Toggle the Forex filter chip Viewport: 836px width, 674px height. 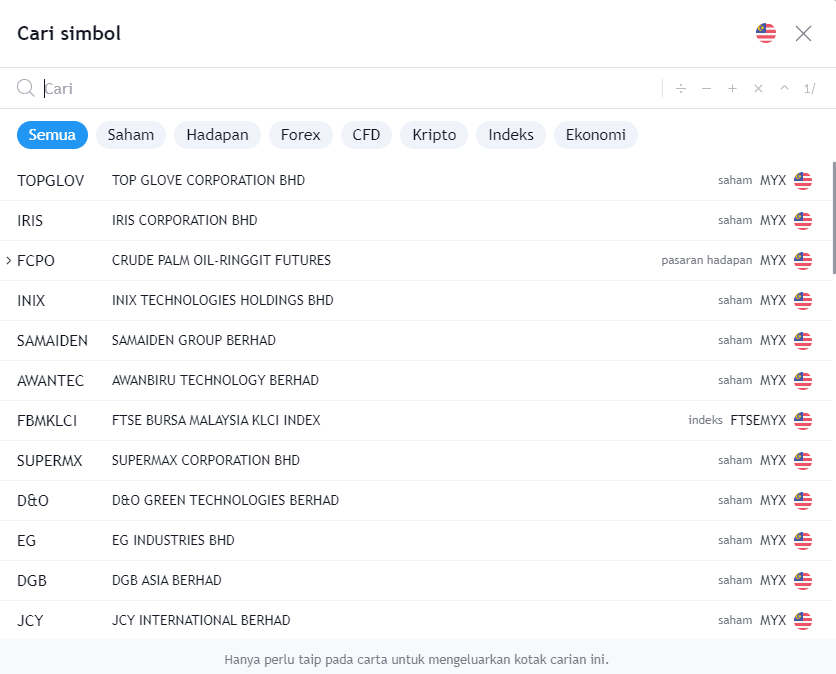tap(300, 134)
